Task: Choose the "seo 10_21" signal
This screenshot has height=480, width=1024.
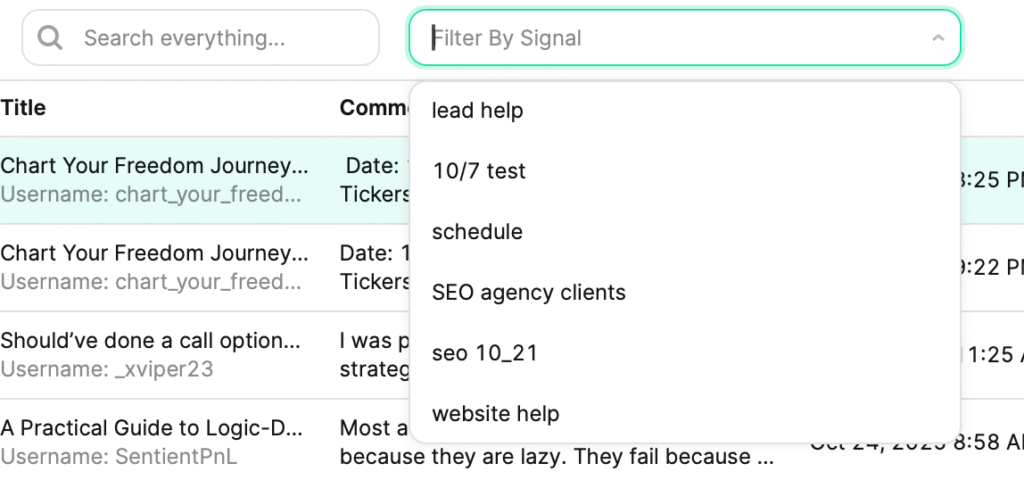Action: (484, 353)
